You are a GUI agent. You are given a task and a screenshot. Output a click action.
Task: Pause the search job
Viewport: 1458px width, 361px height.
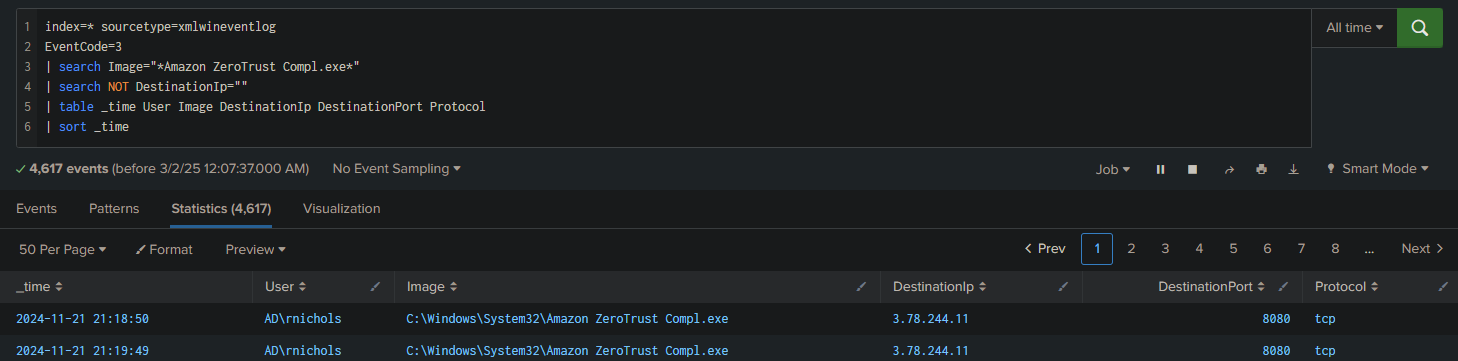point(1160,170)
